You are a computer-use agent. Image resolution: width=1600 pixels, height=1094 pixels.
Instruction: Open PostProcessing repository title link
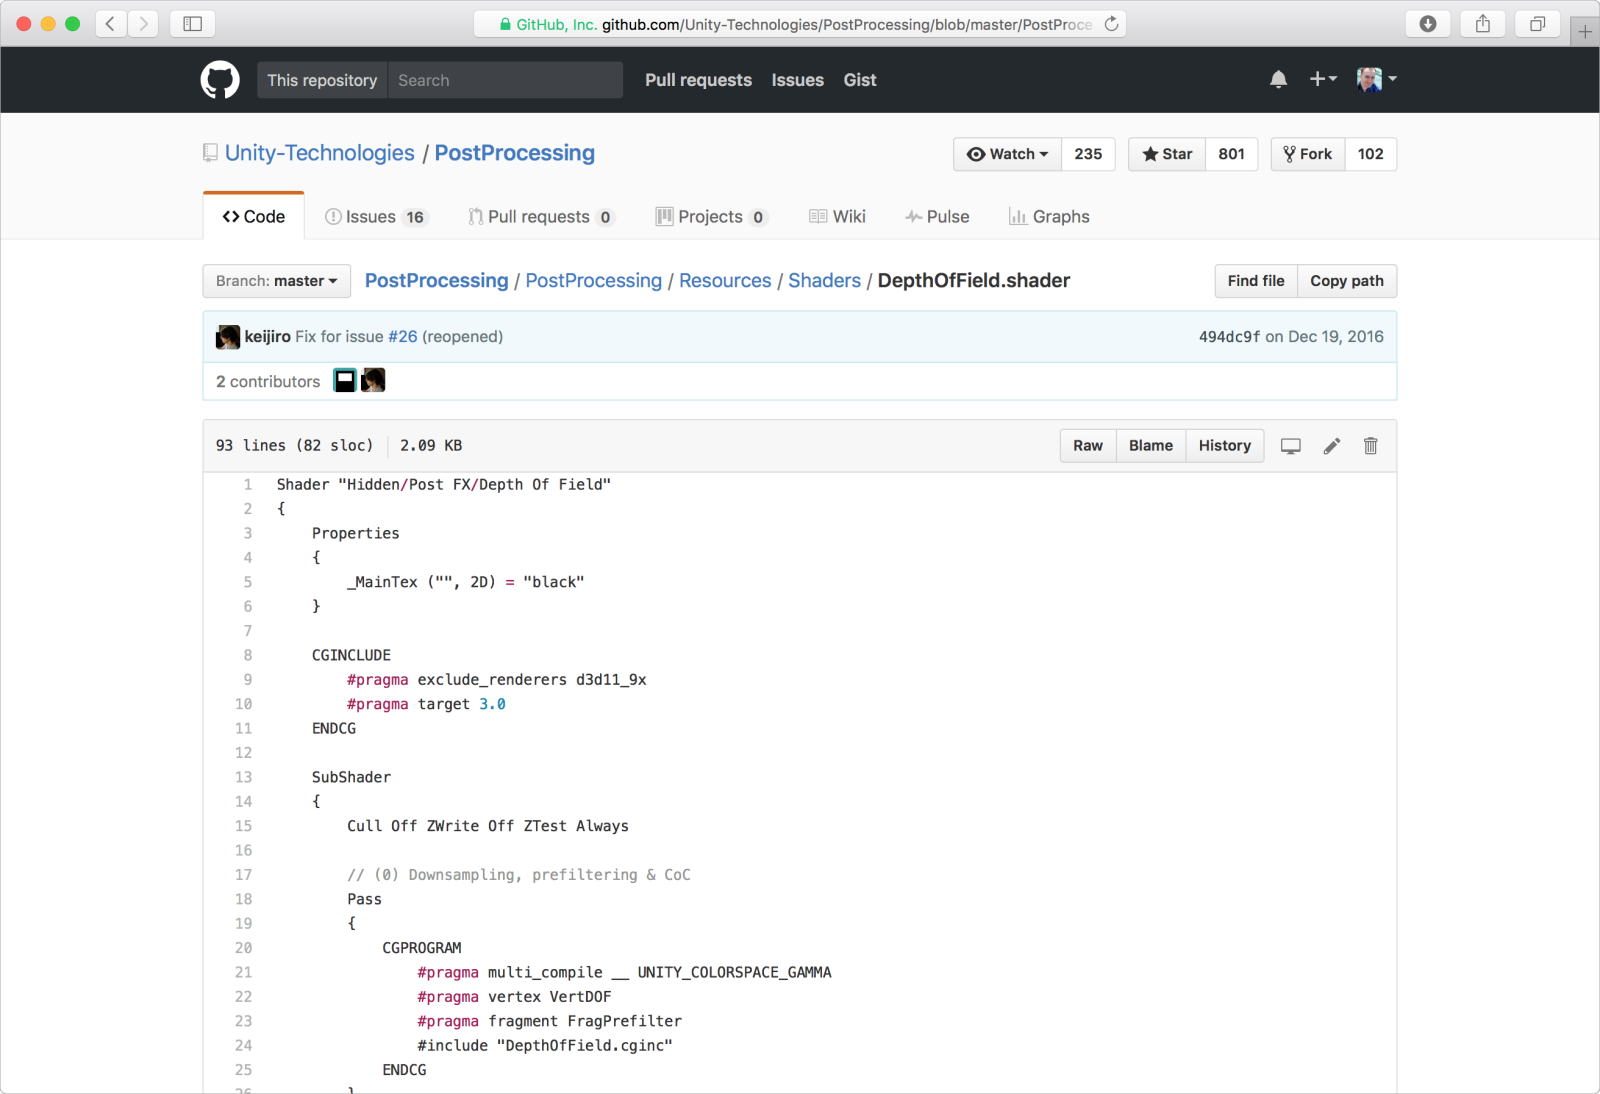pyautogui.click(x=515, y=153)
